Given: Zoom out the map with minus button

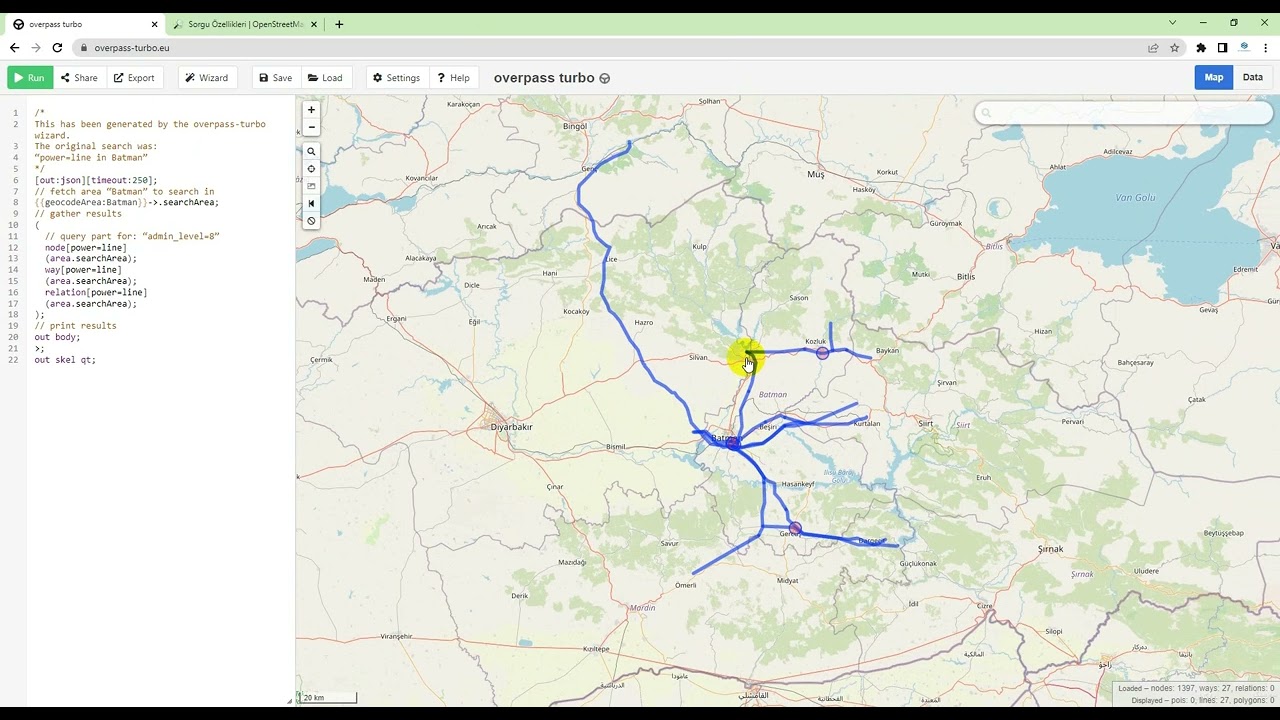Looking at the screenshot, I should [311, 127].
